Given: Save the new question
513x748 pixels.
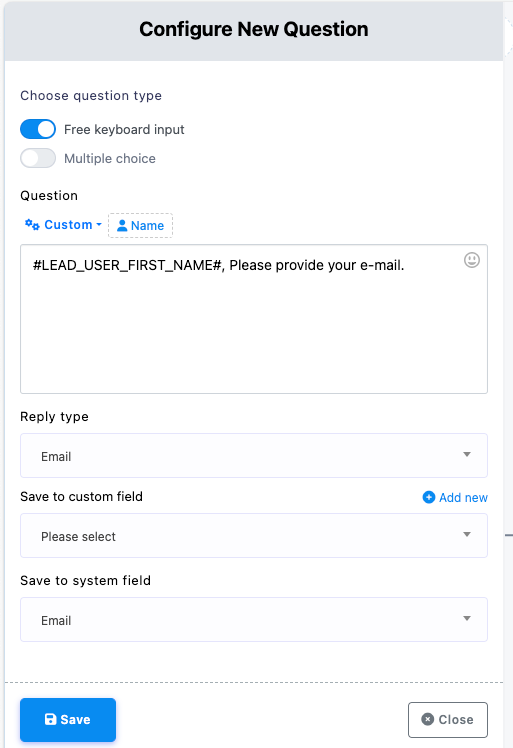Looking at the screenshot, I should (68, 719).
